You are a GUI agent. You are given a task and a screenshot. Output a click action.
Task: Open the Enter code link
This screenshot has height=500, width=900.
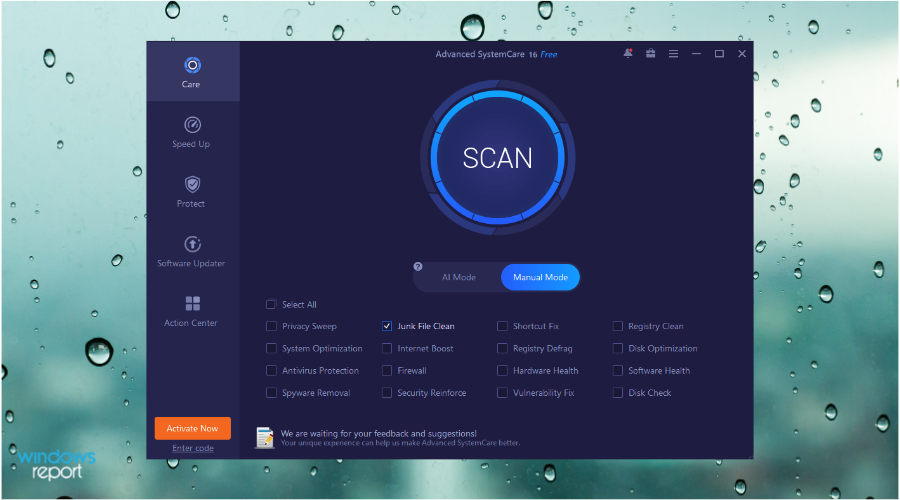pos(193,448)
